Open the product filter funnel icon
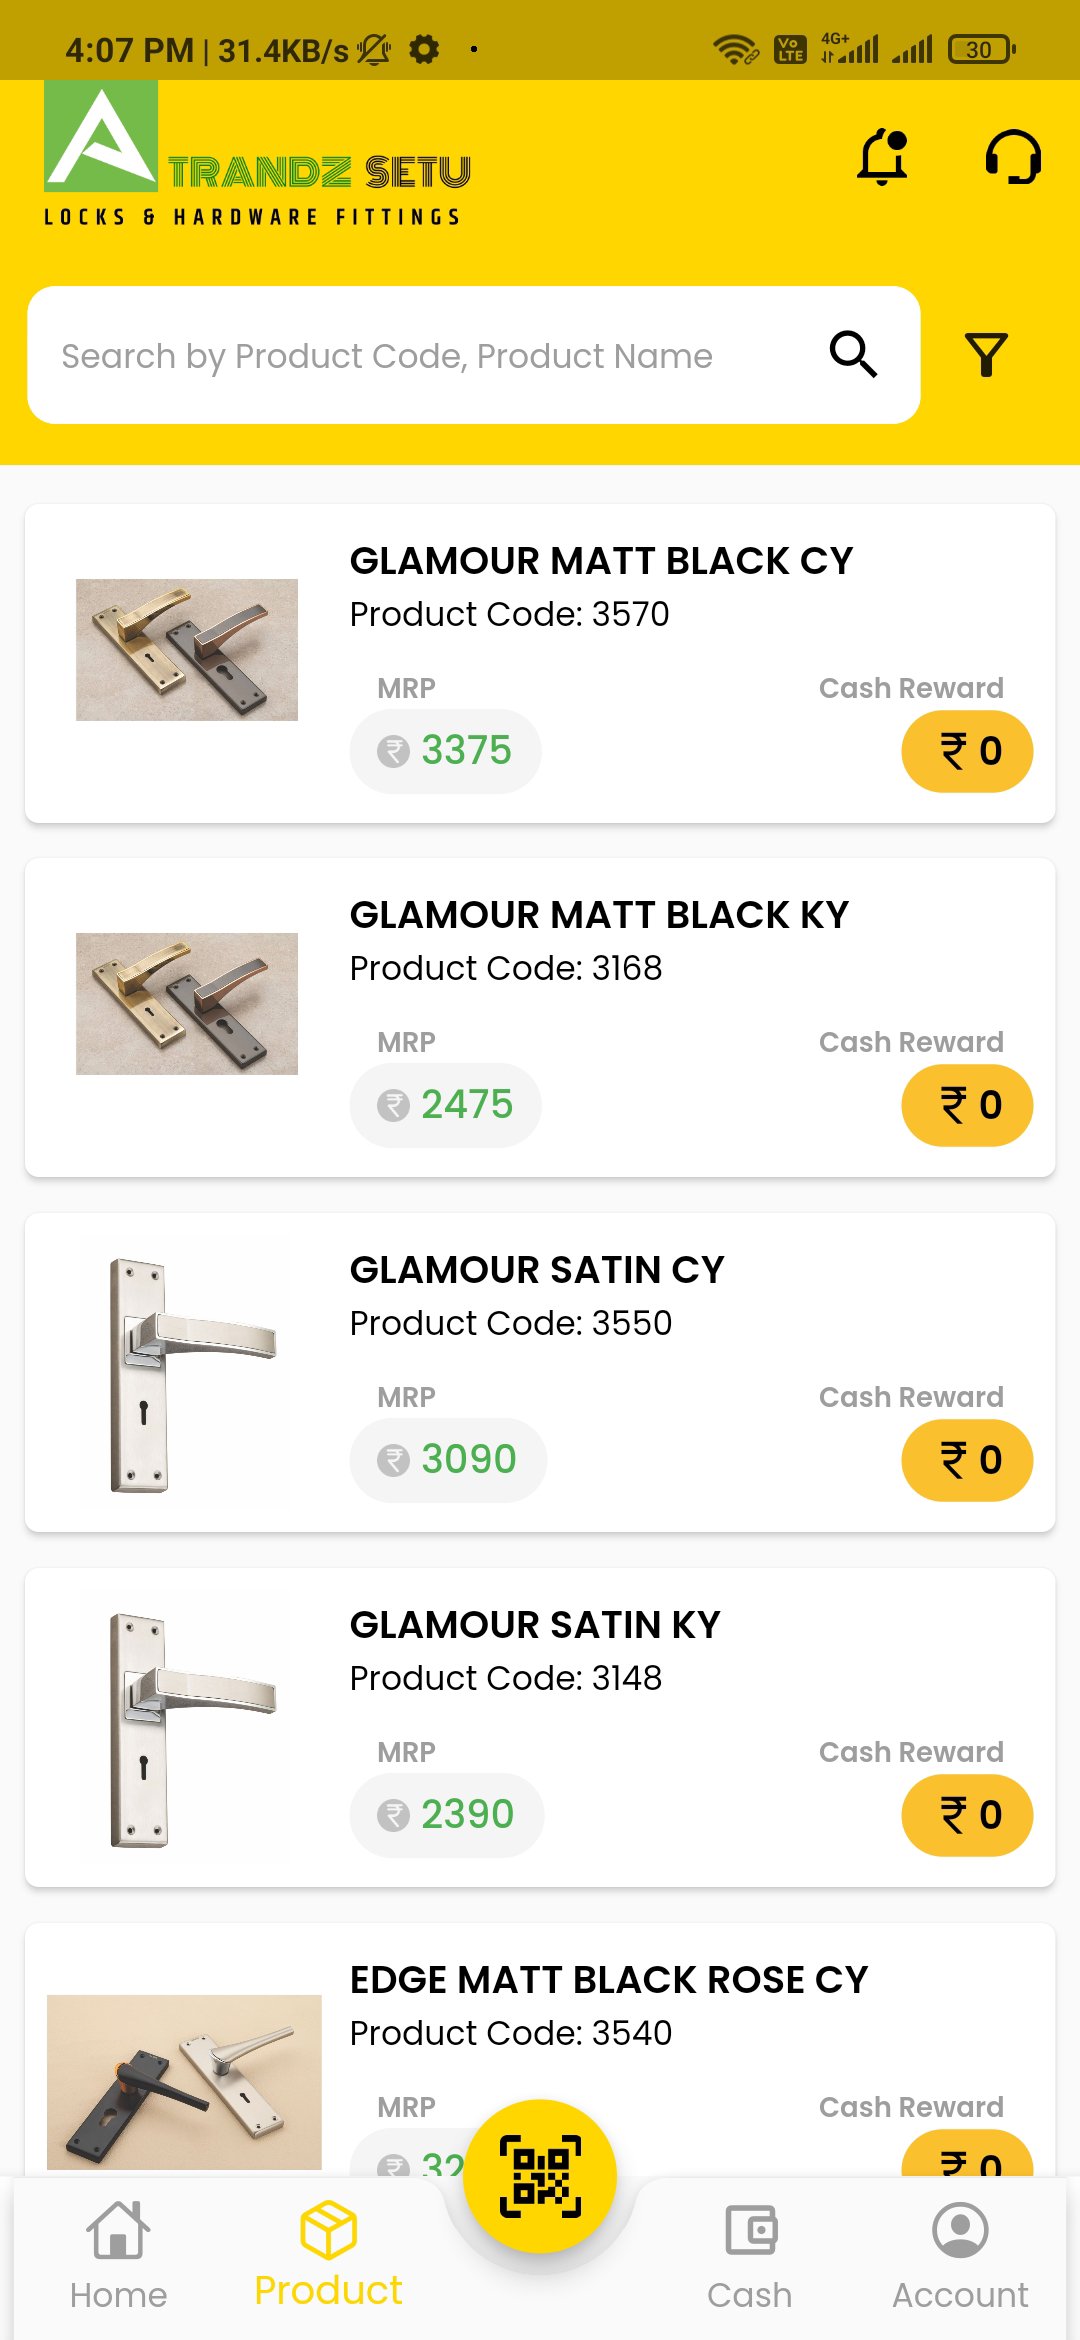The width and height of the screenshot is (1080, 2340). coord(986,355)
